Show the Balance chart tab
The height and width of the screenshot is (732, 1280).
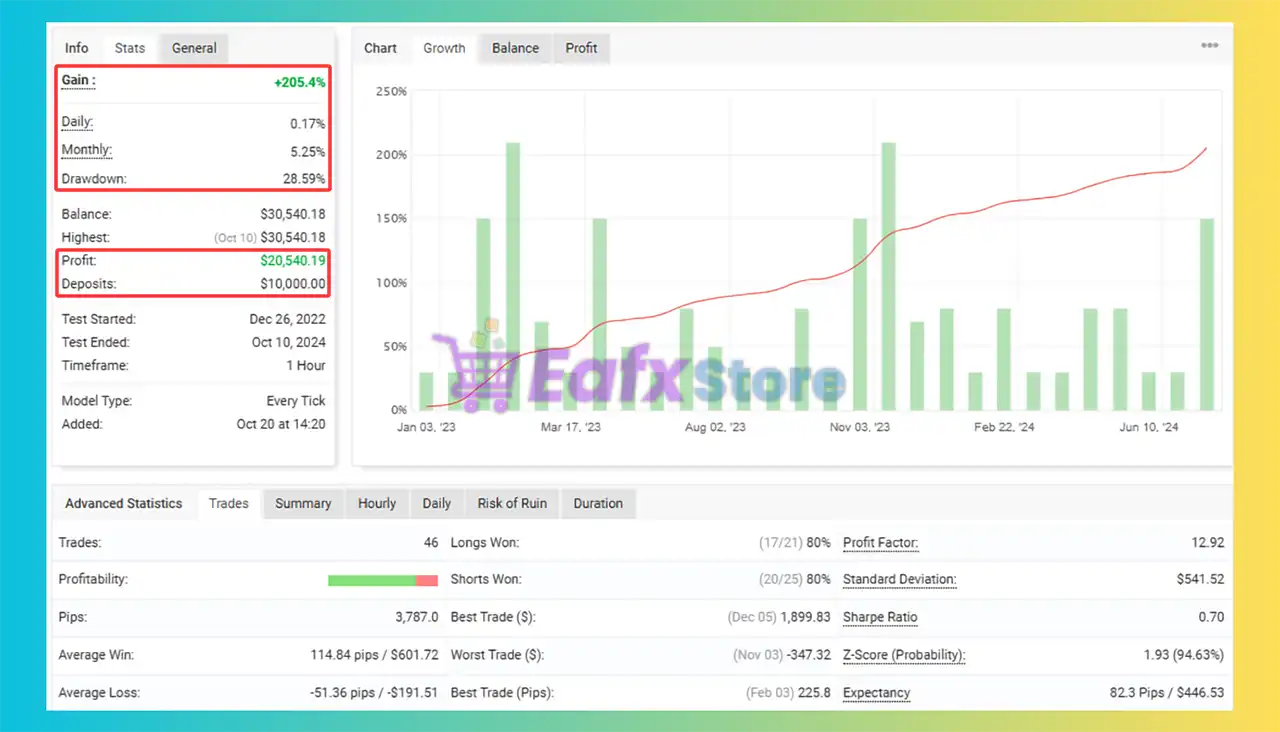point(515,48)
